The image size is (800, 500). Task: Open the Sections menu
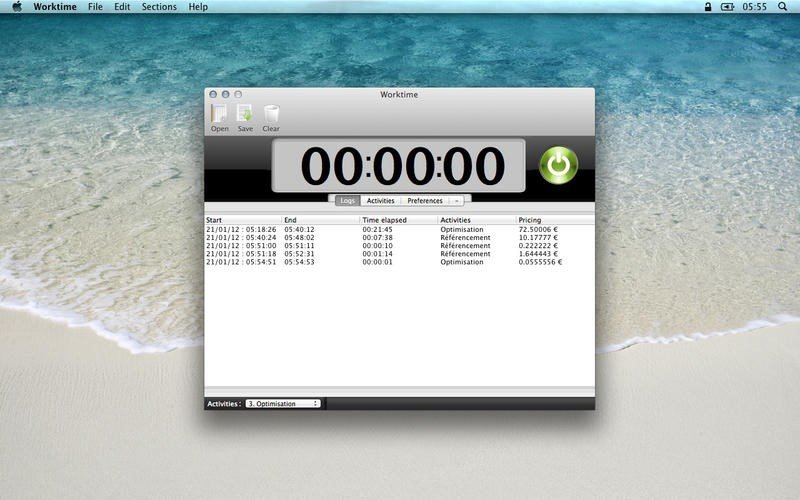coord(159,7)
